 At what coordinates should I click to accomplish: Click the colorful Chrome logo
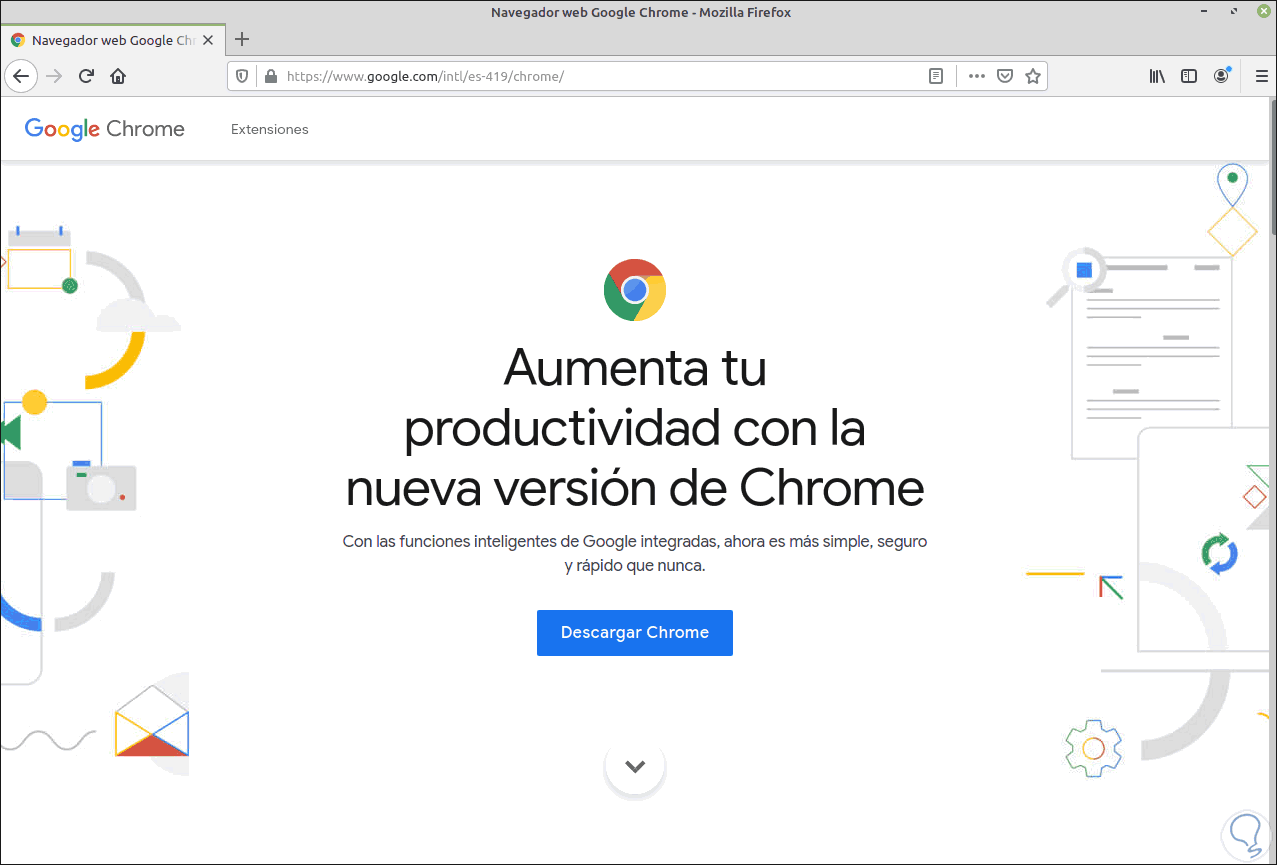tap(635, 290)
